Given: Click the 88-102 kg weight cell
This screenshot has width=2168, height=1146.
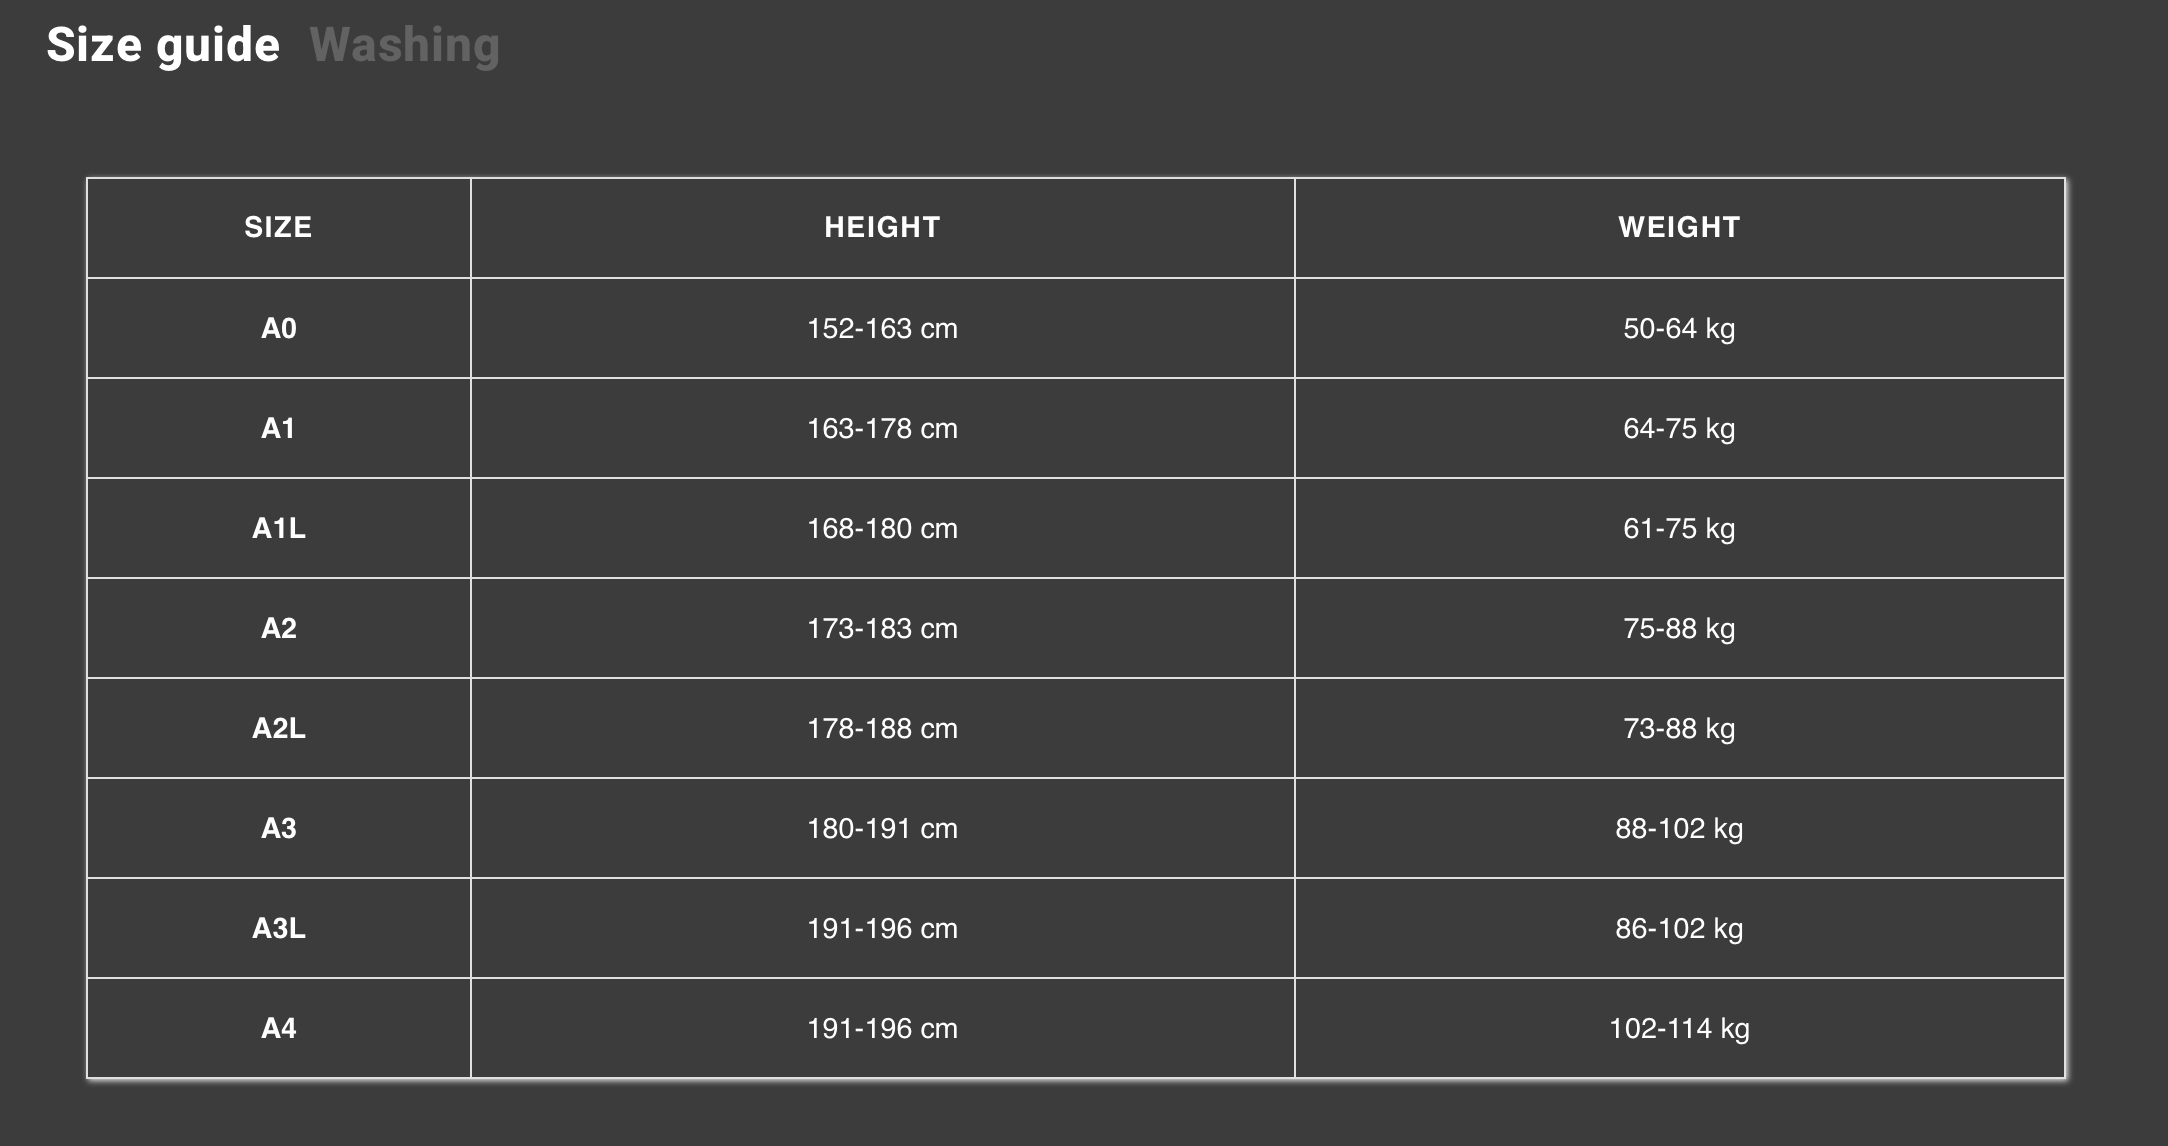Looking at the screenshot, I should coord(1680,828).
